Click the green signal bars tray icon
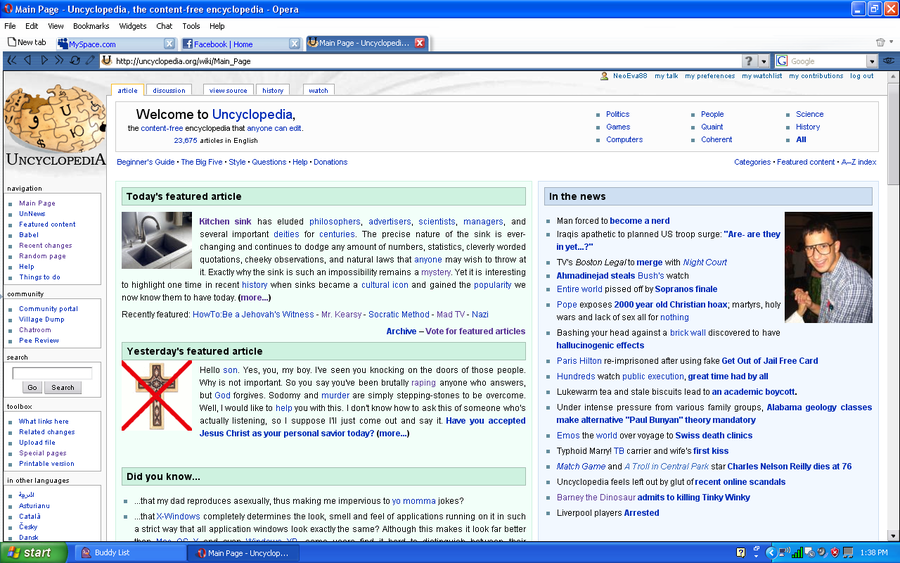 tap(797, 553)
